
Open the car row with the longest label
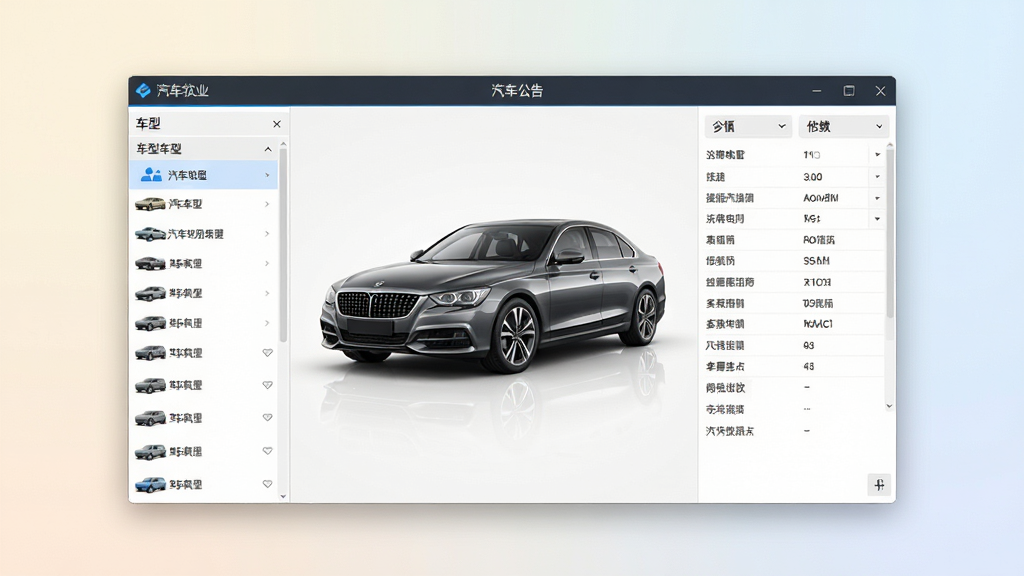click(203, 234)
